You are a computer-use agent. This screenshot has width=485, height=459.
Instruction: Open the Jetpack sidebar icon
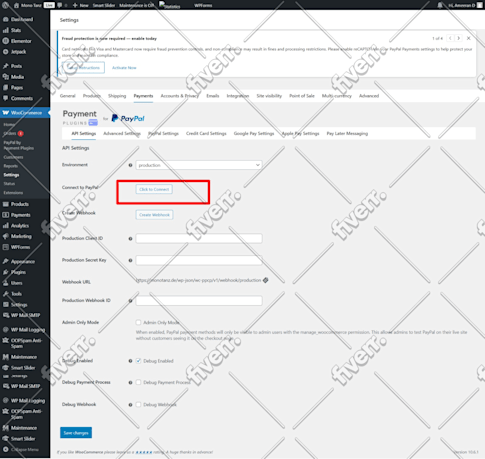pos(6,52)
